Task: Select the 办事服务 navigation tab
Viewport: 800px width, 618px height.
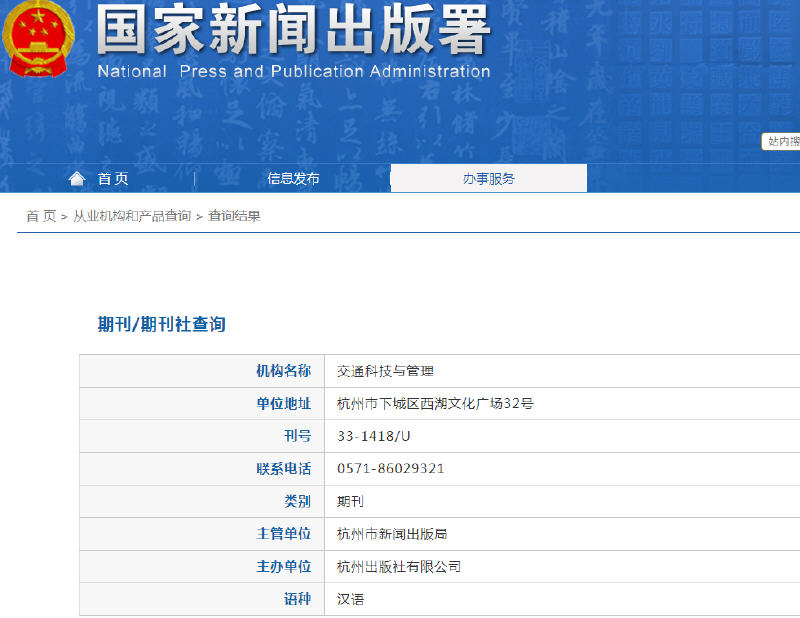Action: click(x=489, y=179)
